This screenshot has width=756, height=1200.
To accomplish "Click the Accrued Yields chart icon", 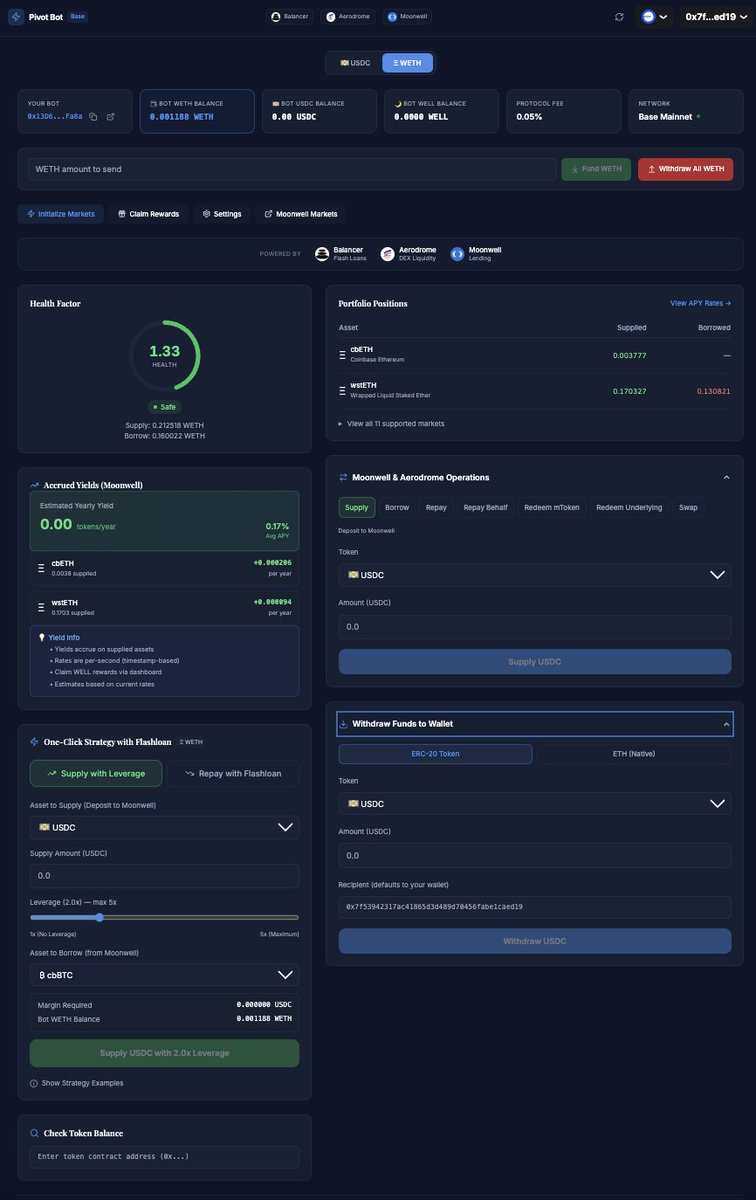I will [35, 485].
